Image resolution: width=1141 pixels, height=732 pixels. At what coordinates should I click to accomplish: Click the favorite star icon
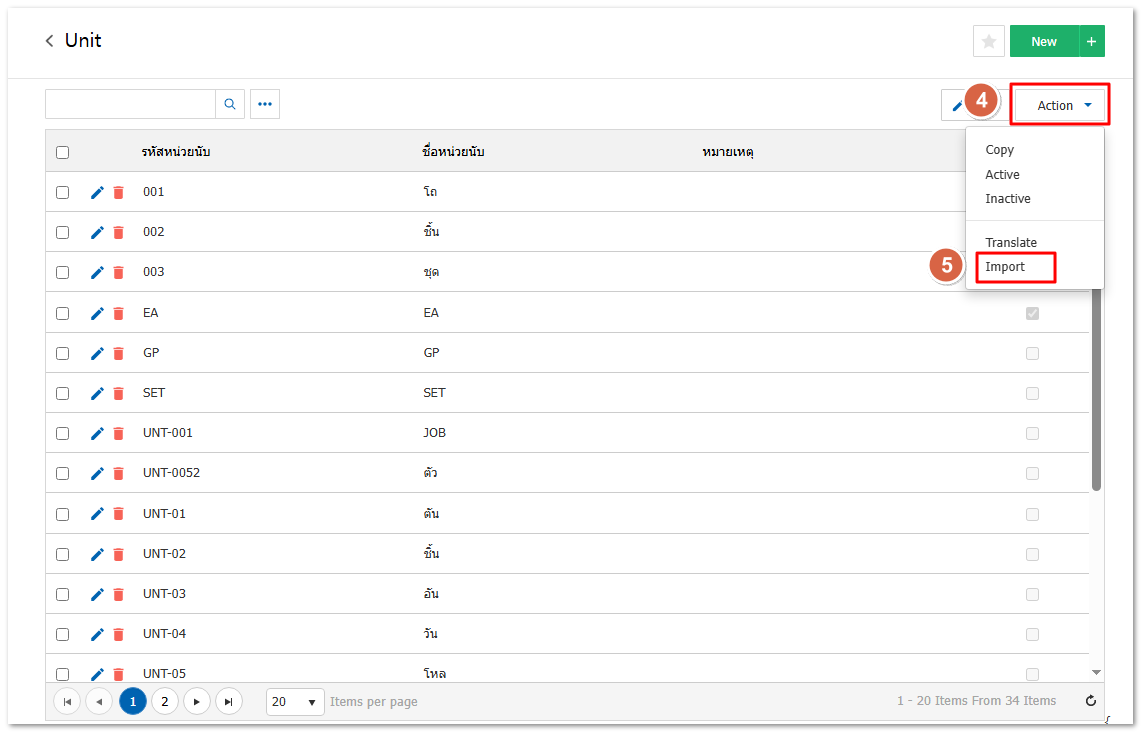click(989, 41)
